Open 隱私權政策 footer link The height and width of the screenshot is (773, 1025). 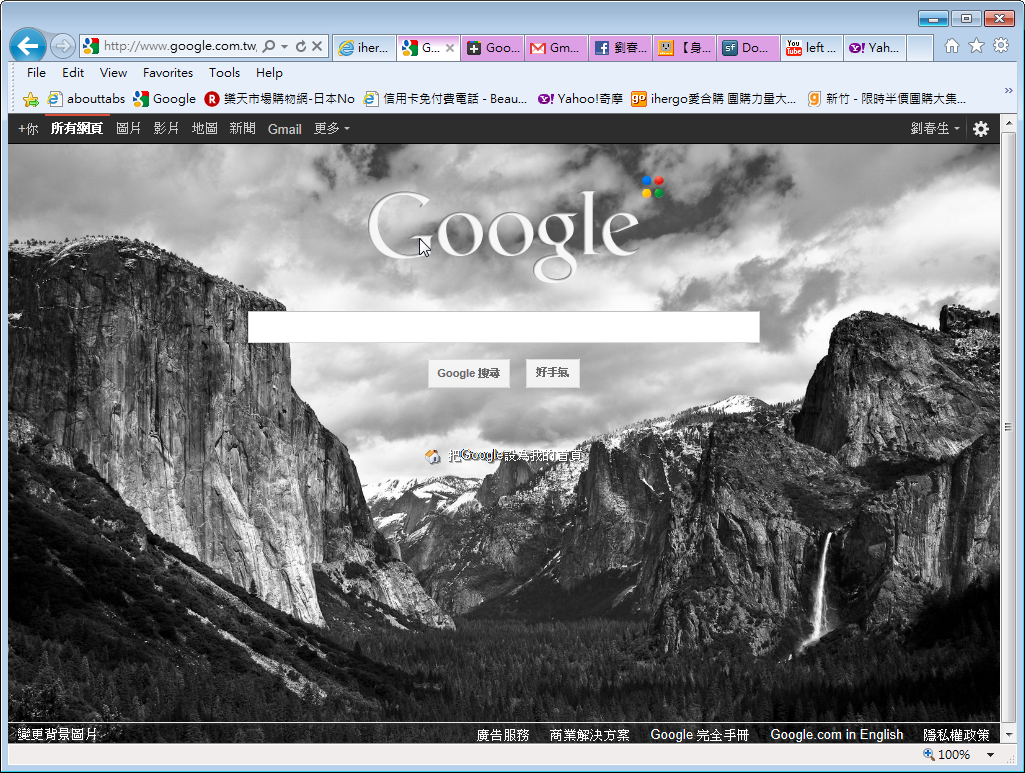pyautogui.click(x=956, y=735)
